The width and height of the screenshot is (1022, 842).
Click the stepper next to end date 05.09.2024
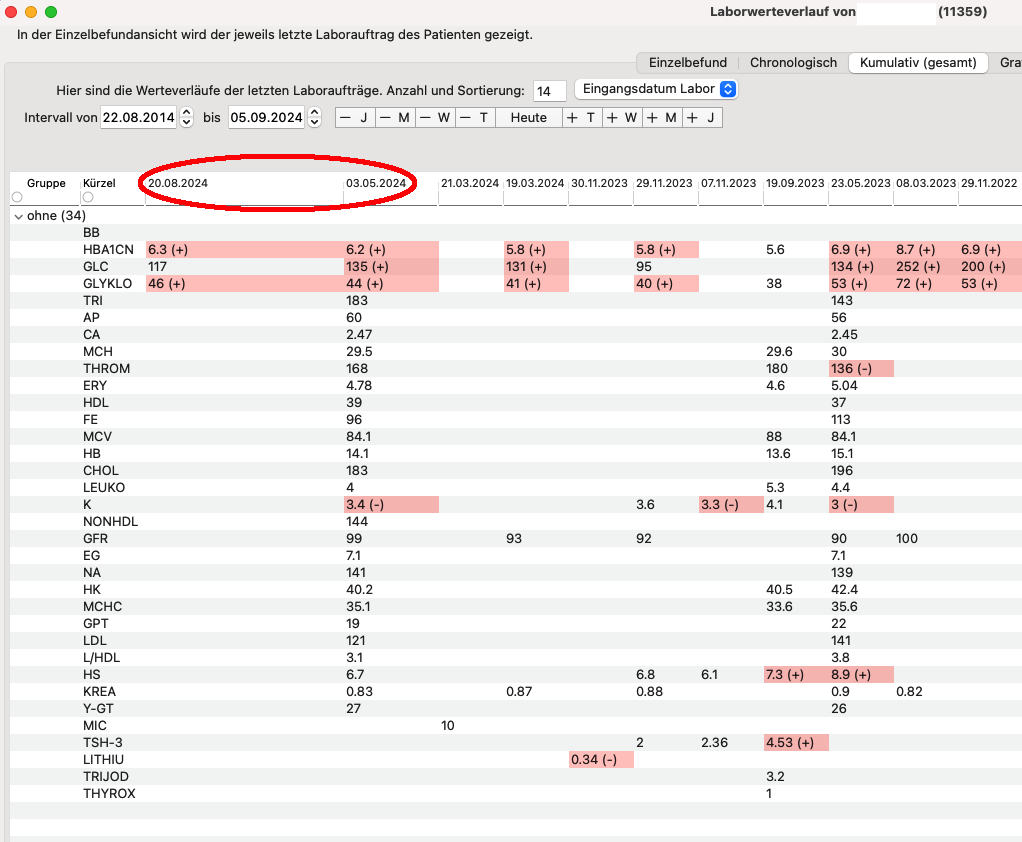[314, 117]
